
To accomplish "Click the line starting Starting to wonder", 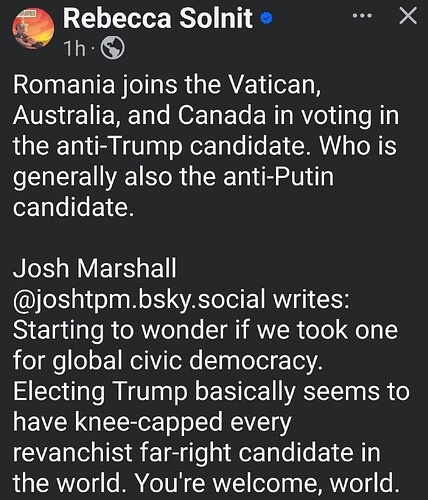I will 205,330.
